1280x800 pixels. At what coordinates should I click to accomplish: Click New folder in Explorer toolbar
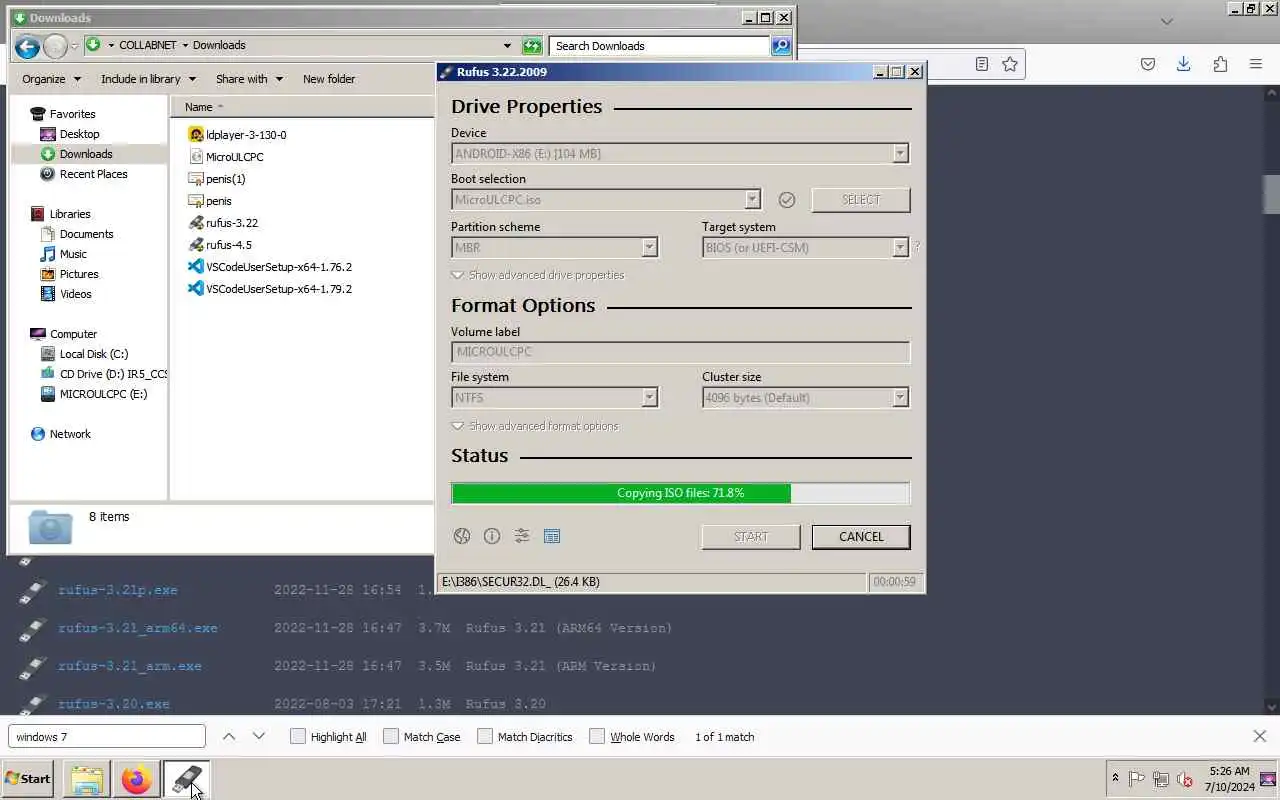(x=329, y=79)
